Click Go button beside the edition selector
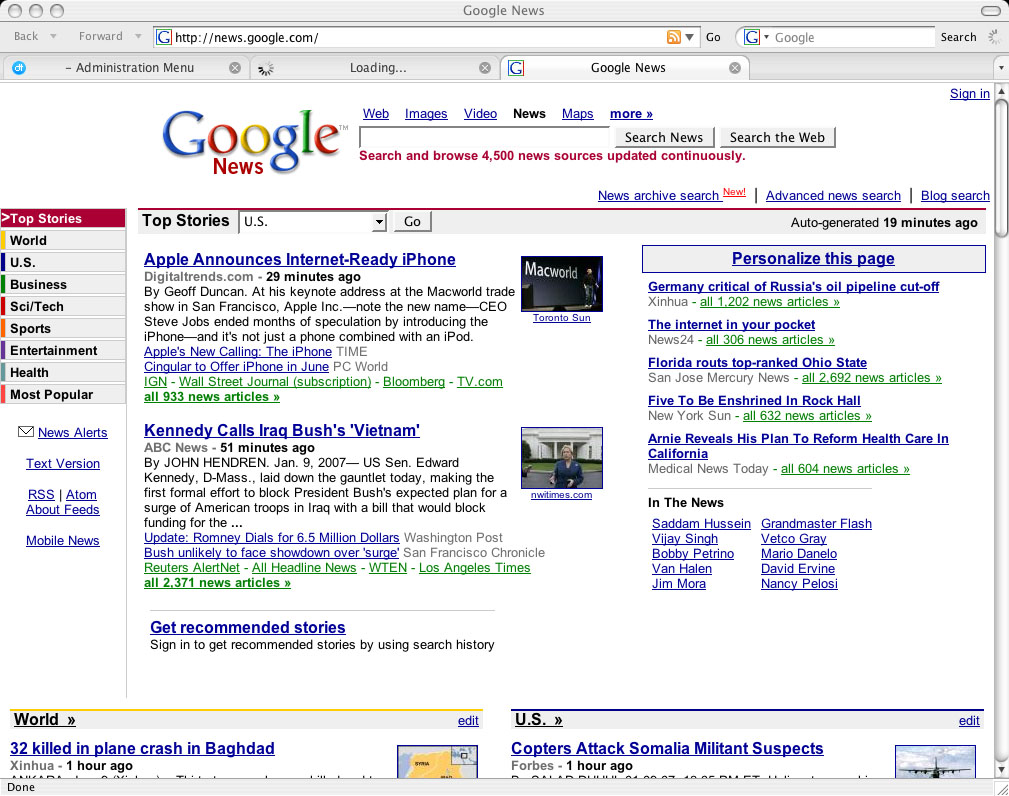The height and width of the screenshot is (796, 1009). click(412, 222)
